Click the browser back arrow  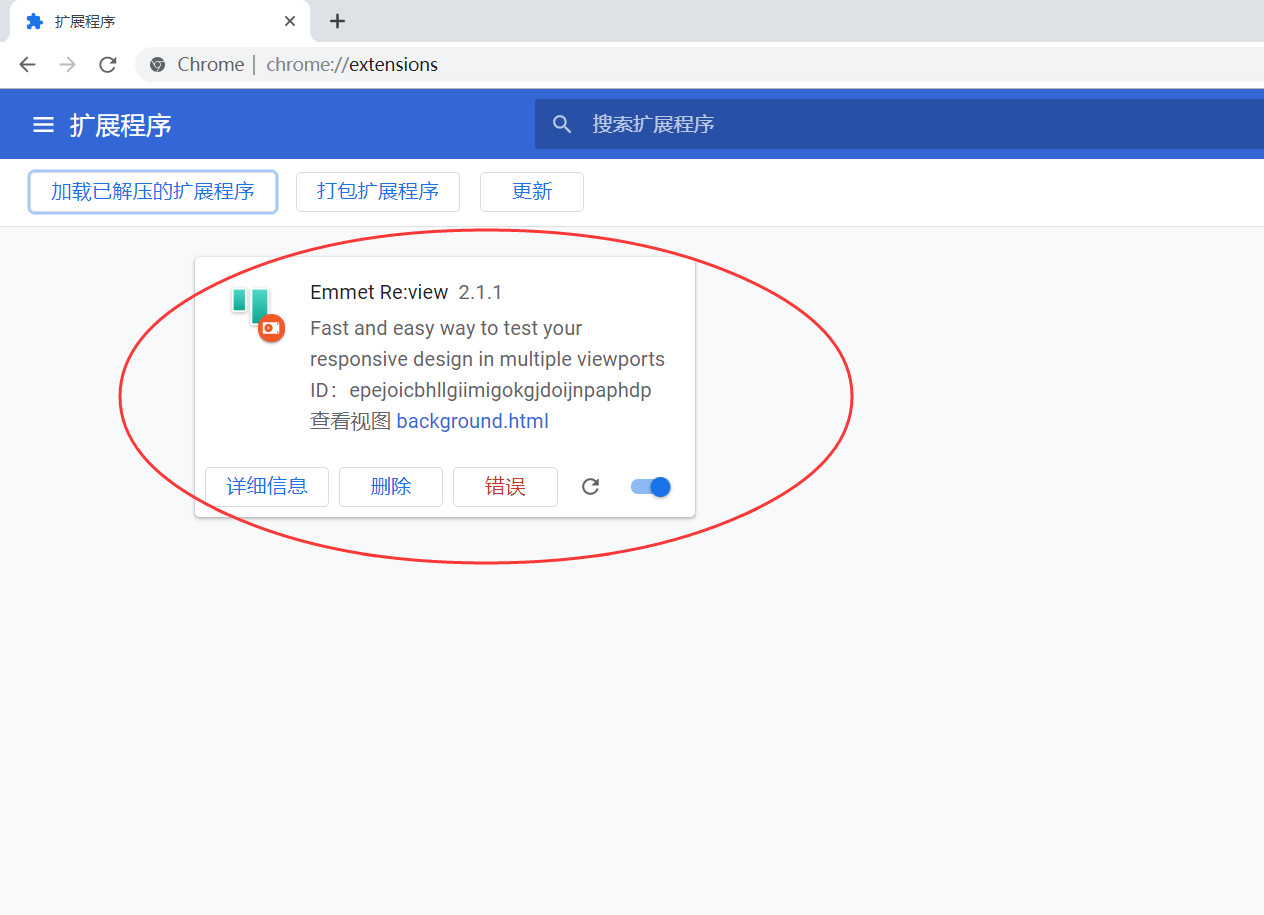pyautogui.click(x=27, y=64)
